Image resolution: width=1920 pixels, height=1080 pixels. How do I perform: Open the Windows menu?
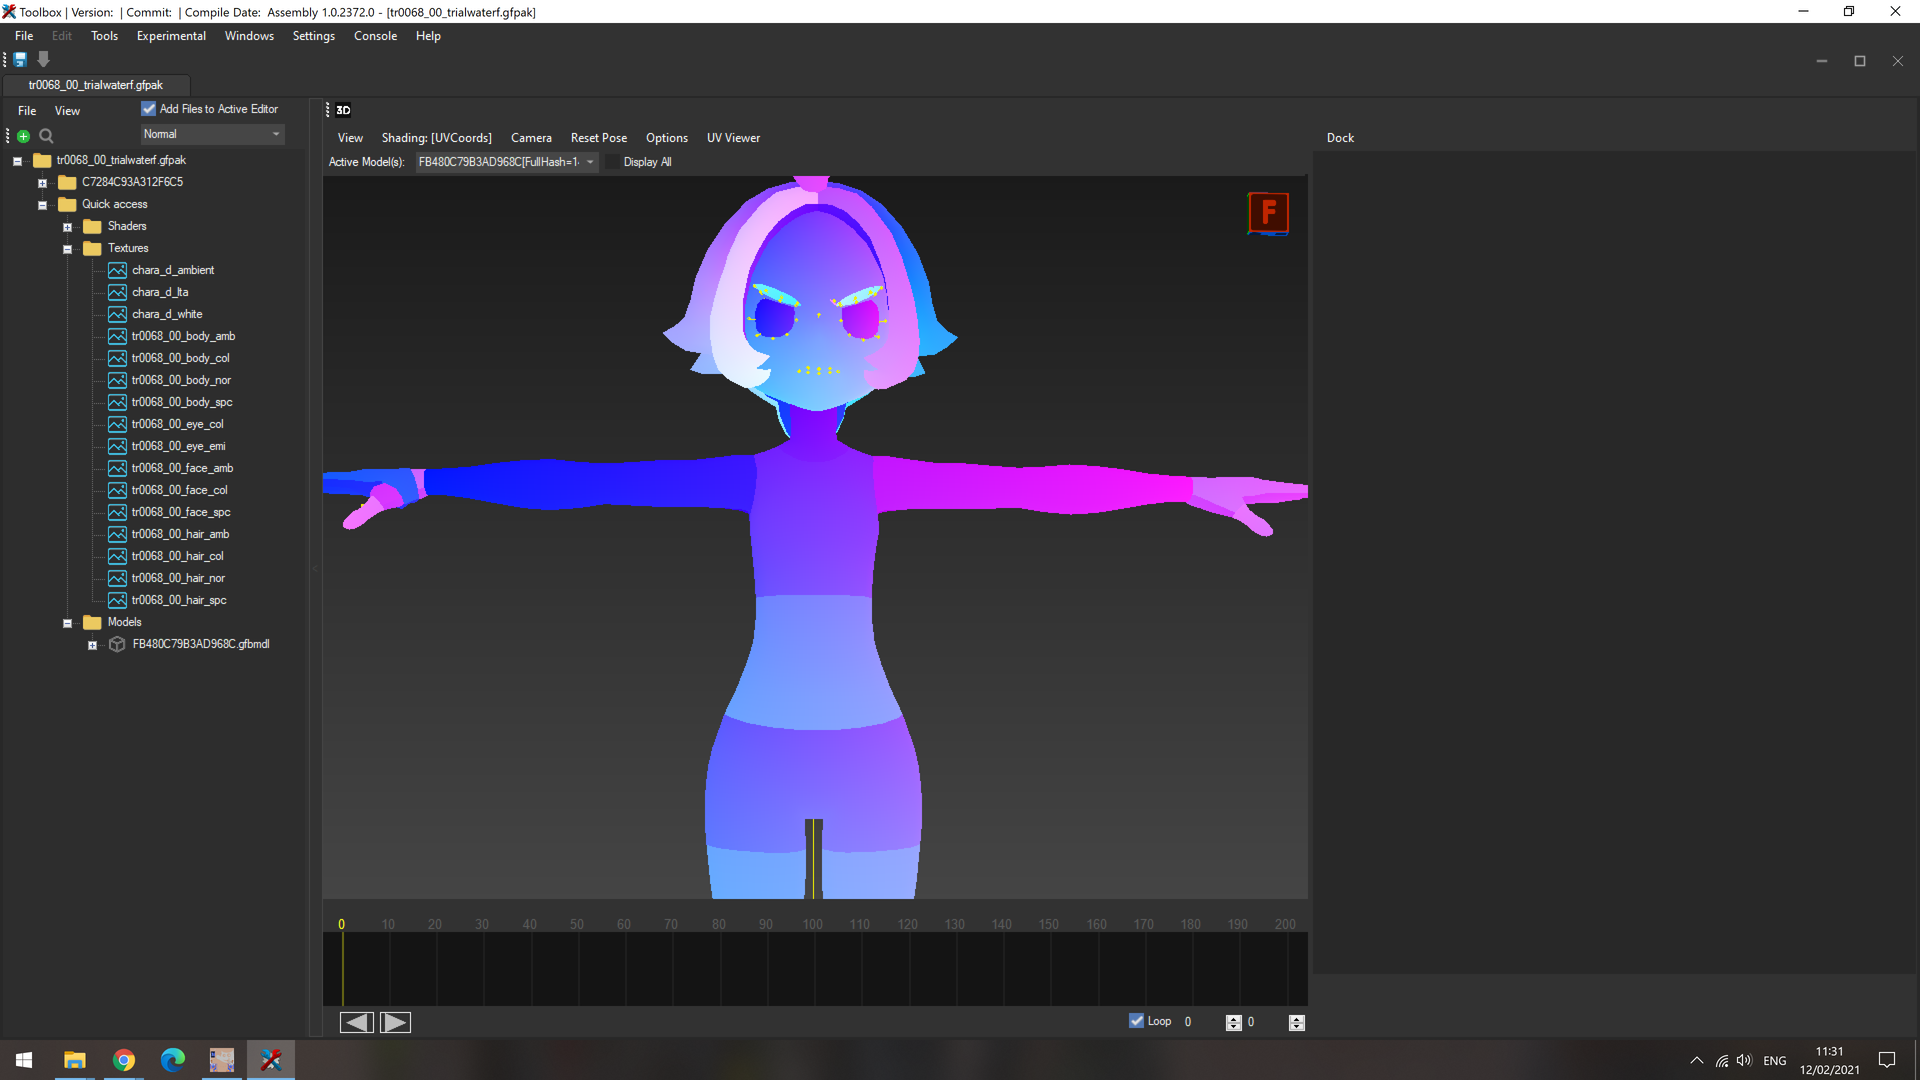point(249,36)
